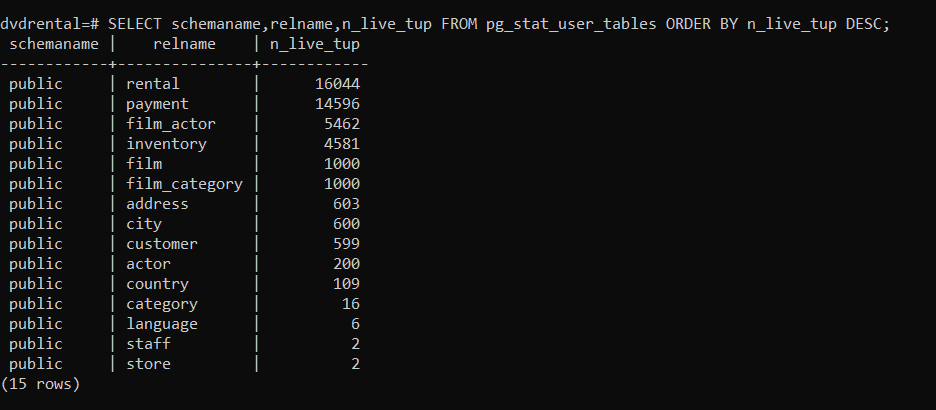Image resolution: width=936 pixels, height=410 pixels.
Task: Click the 14596 tuple count value
Action: coord(337,104)
